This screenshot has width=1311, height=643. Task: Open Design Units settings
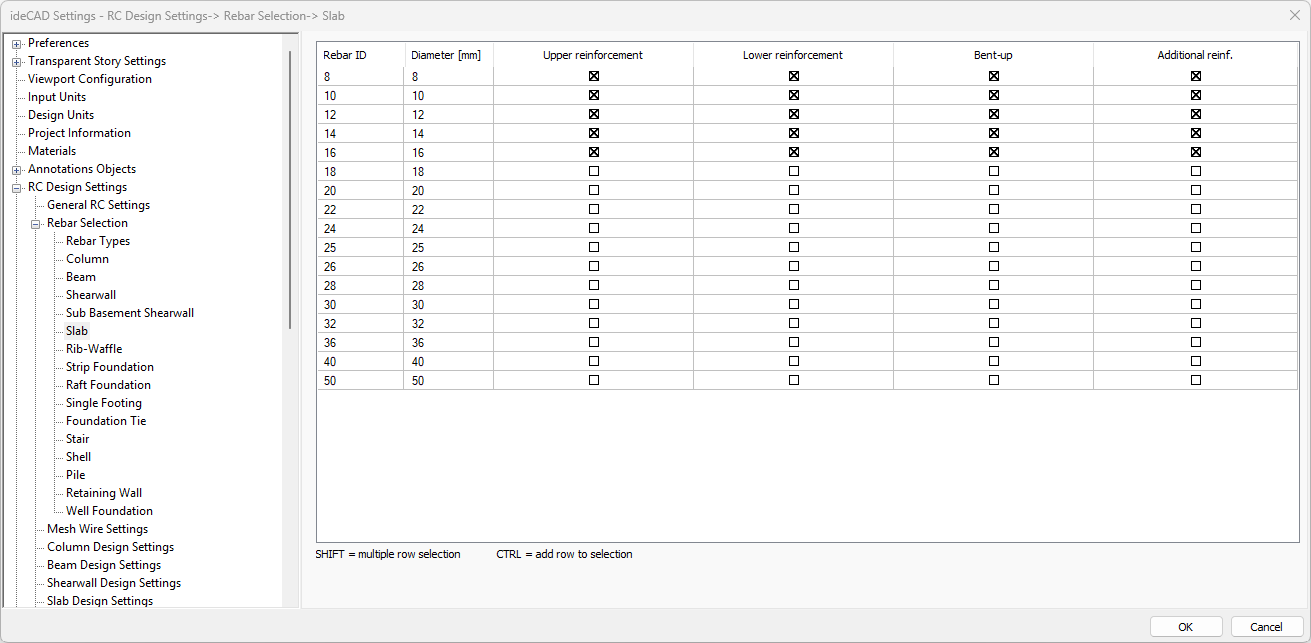click(x=61, y=115)
